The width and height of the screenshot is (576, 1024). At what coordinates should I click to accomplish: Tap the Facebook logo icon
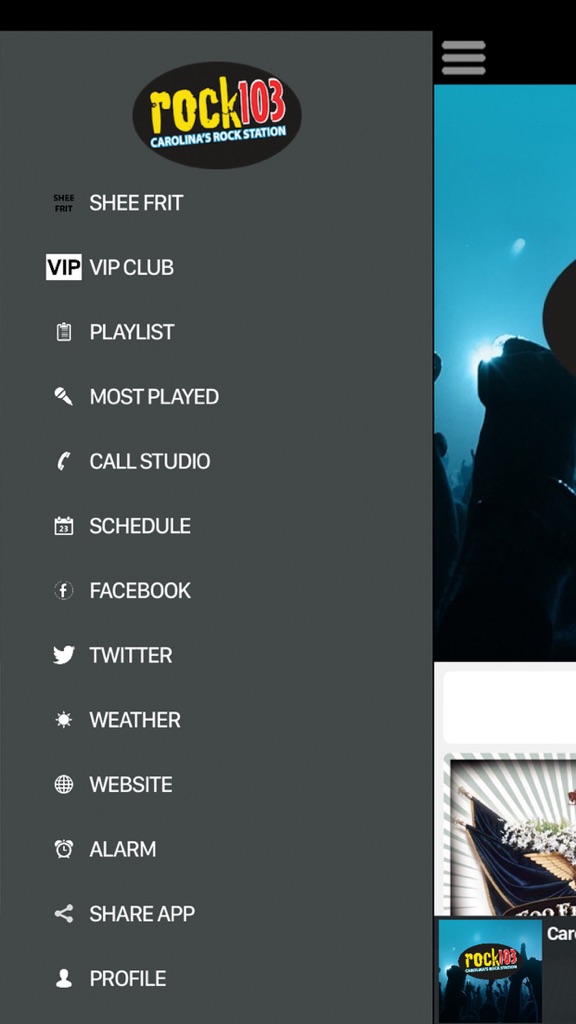pos(63,590)
